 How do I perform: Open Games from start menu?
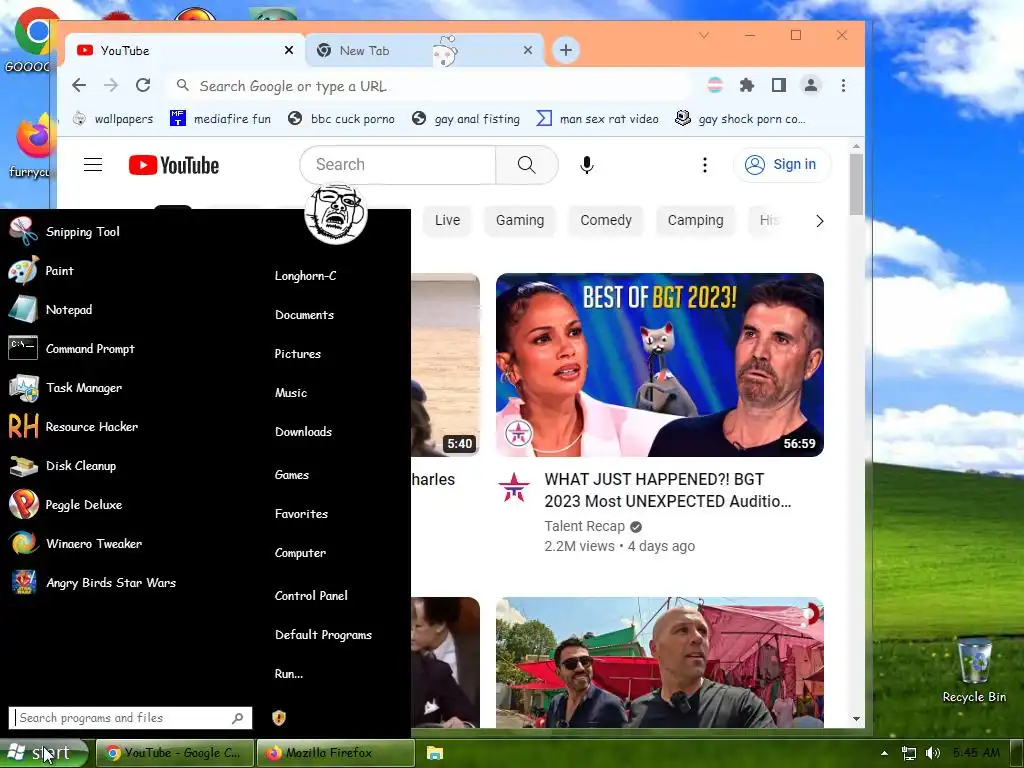[292, 475]
